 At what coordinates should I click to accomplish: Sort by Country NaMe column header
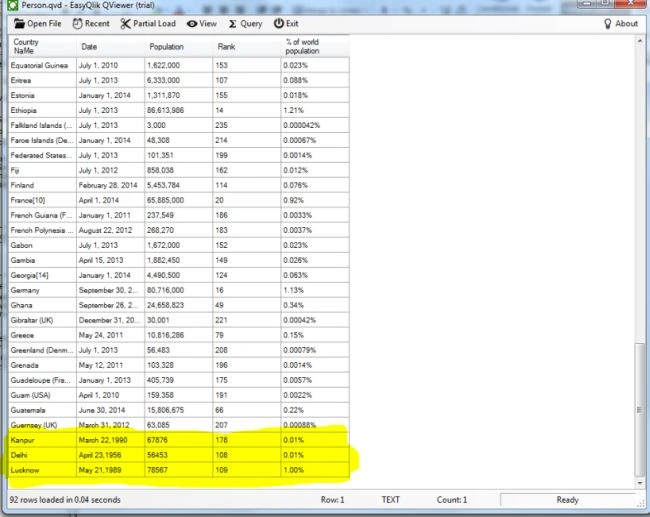pos(43,46)
